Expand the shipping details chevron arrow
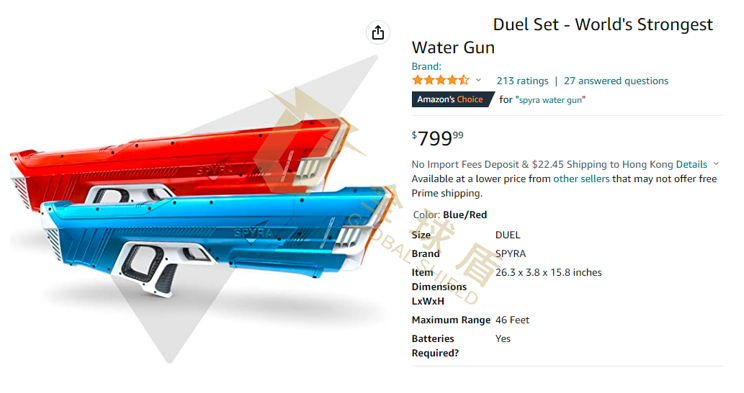Screen dimensions: 744x393 pos(716,164)
